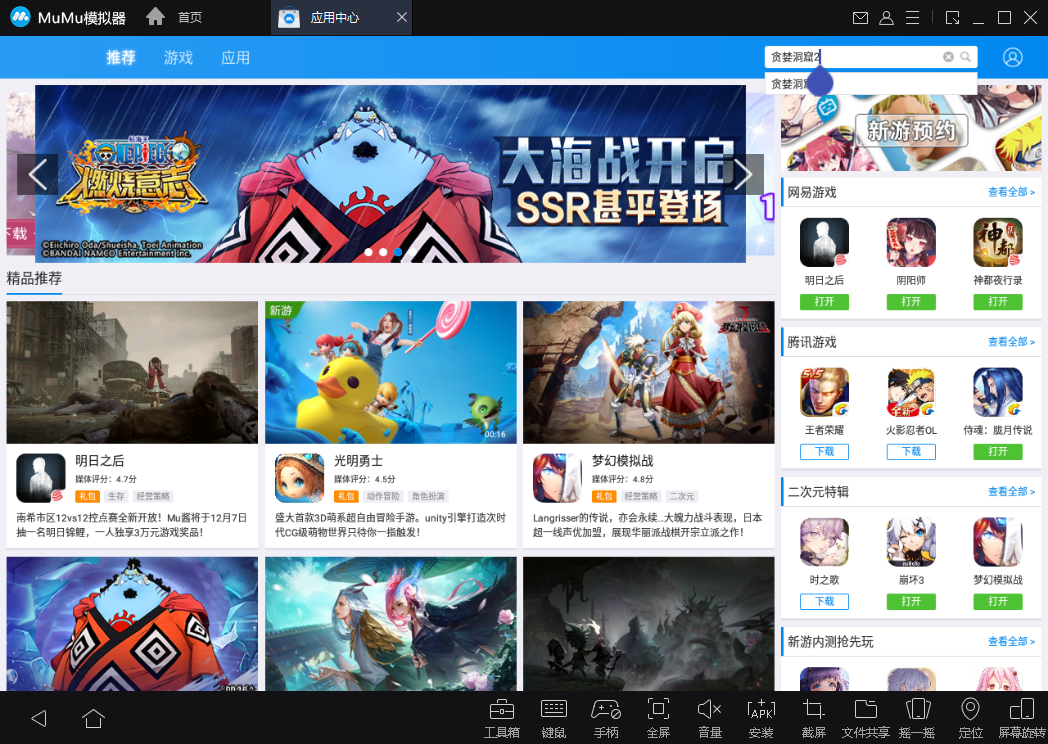This screenshot has width=1048, height=744.
Task: Click 下载 under 王者荣耀
Action: (x=824, y=452)
